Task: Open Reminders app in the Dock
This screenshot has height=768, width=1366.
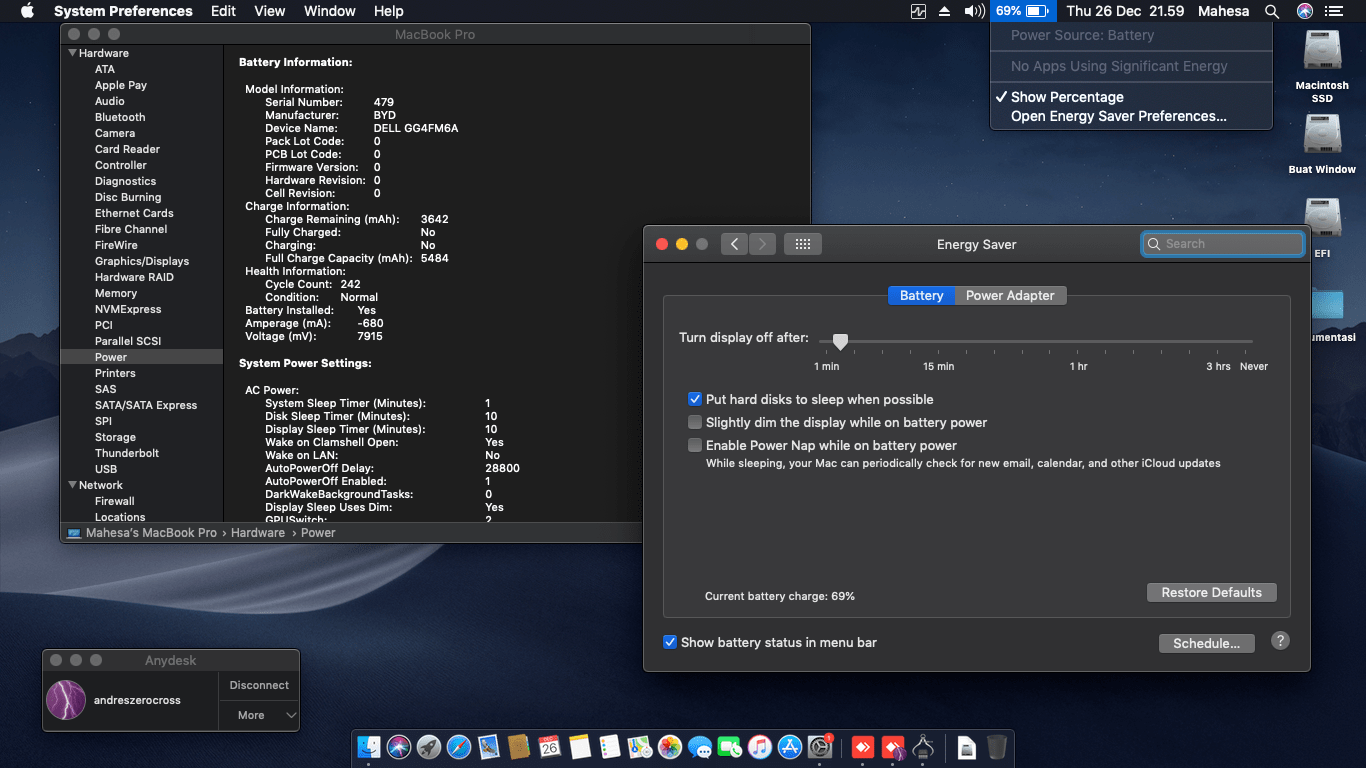Action: [x=609, y=747]
